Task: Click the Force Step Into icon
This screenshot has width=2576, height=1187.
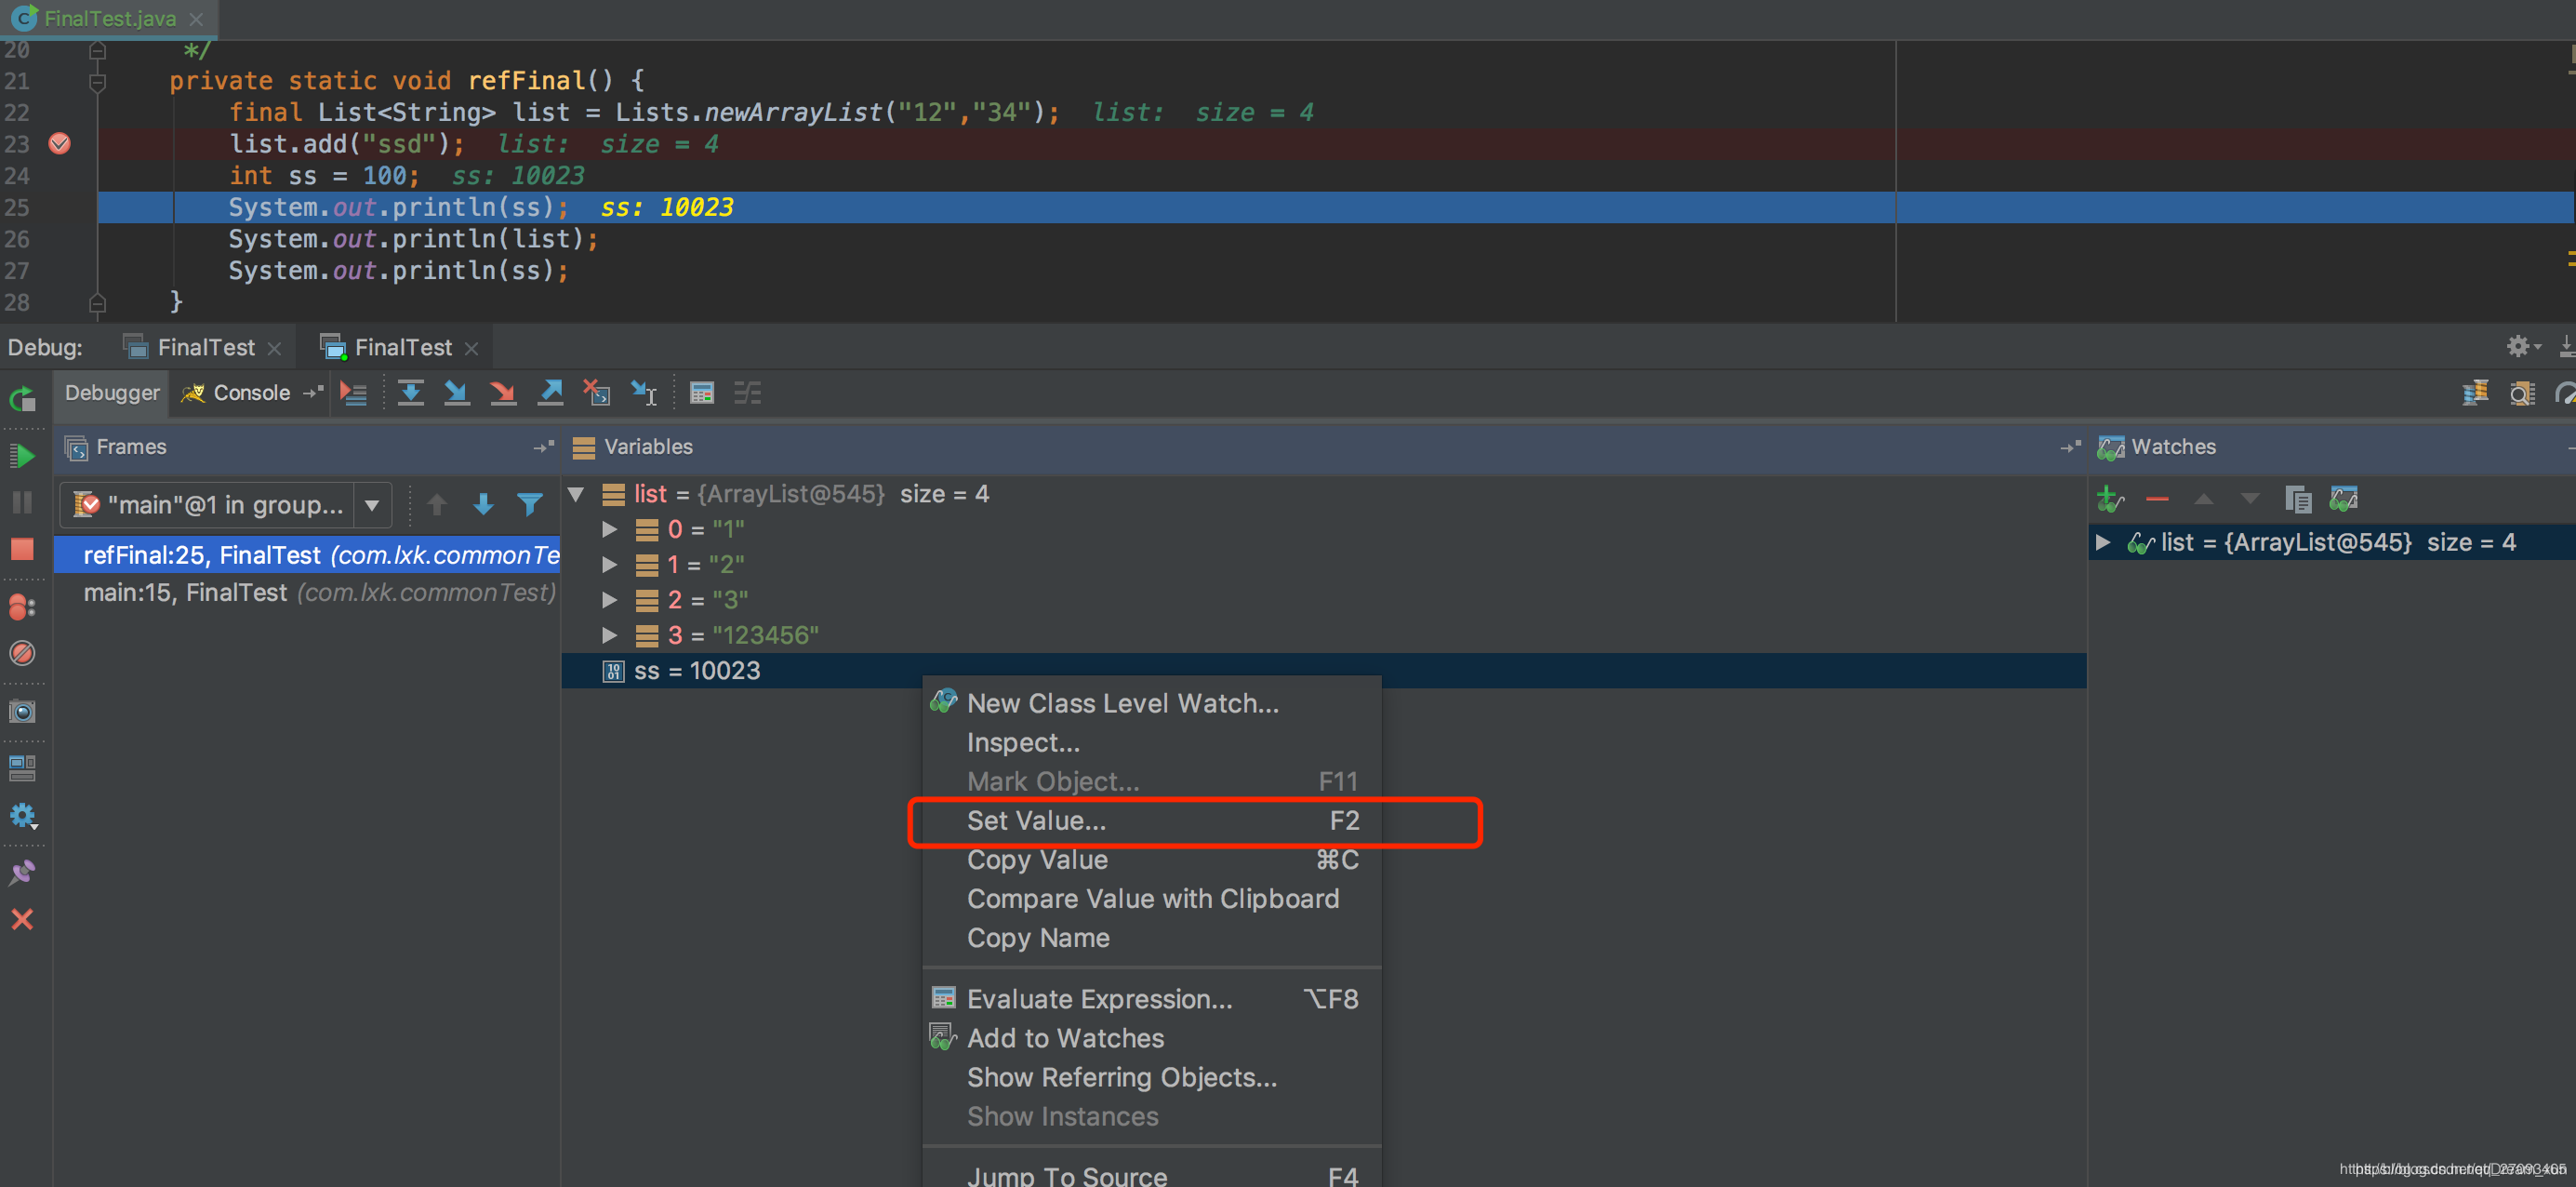Action: [x=503, y=393]
